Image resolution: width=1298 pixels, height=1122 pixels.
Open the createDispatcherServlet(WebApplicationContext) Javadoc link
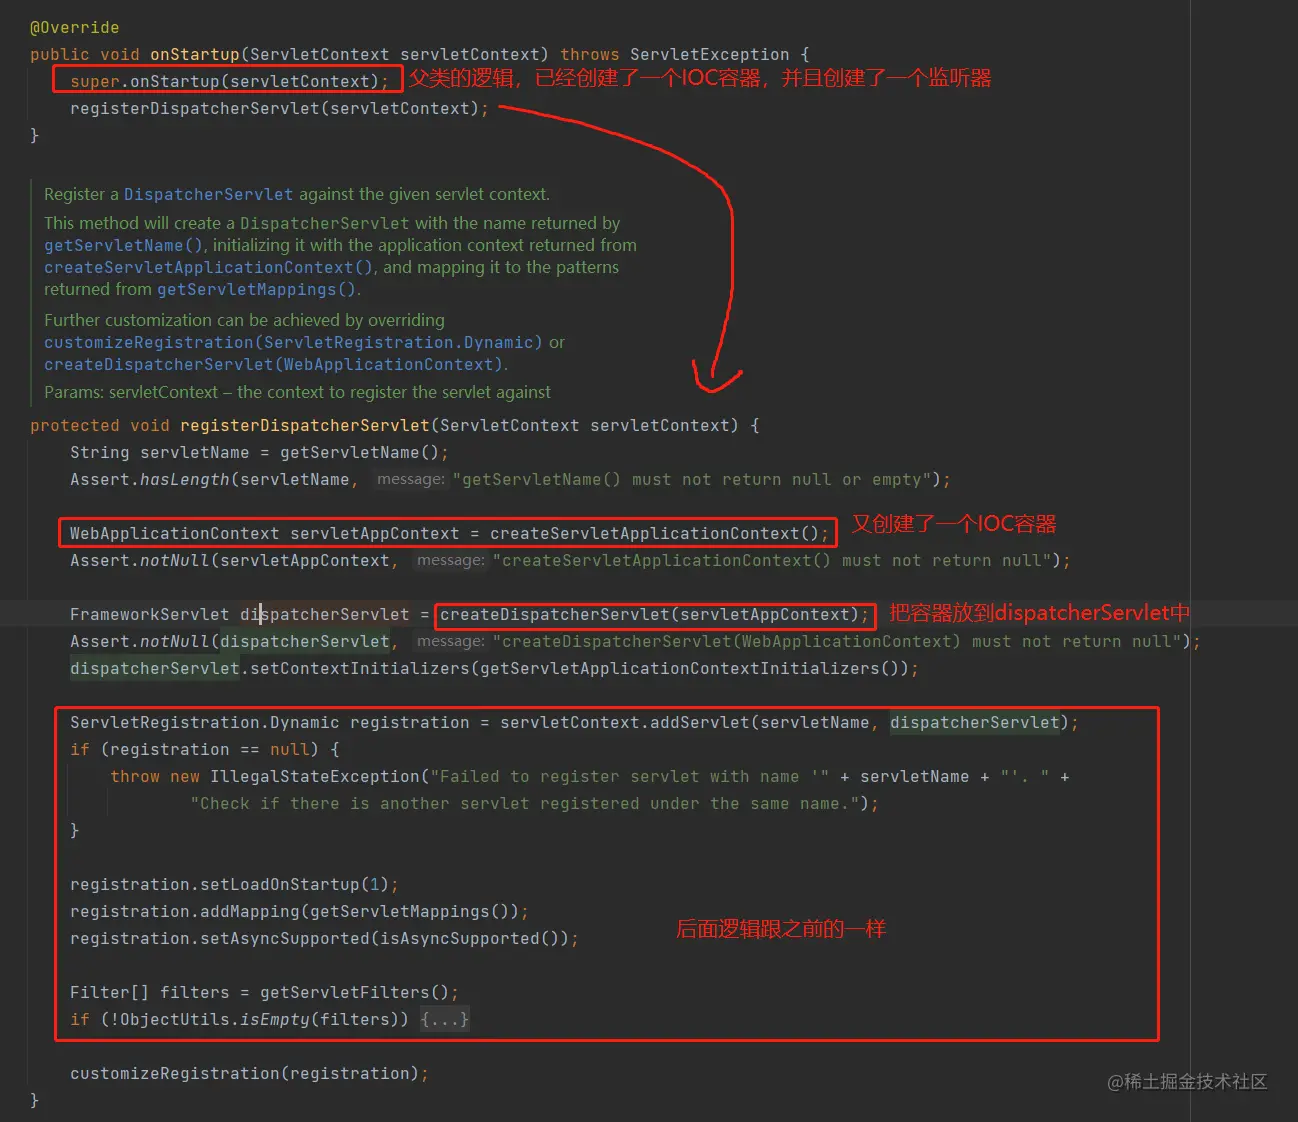click(x=274, y=364)
